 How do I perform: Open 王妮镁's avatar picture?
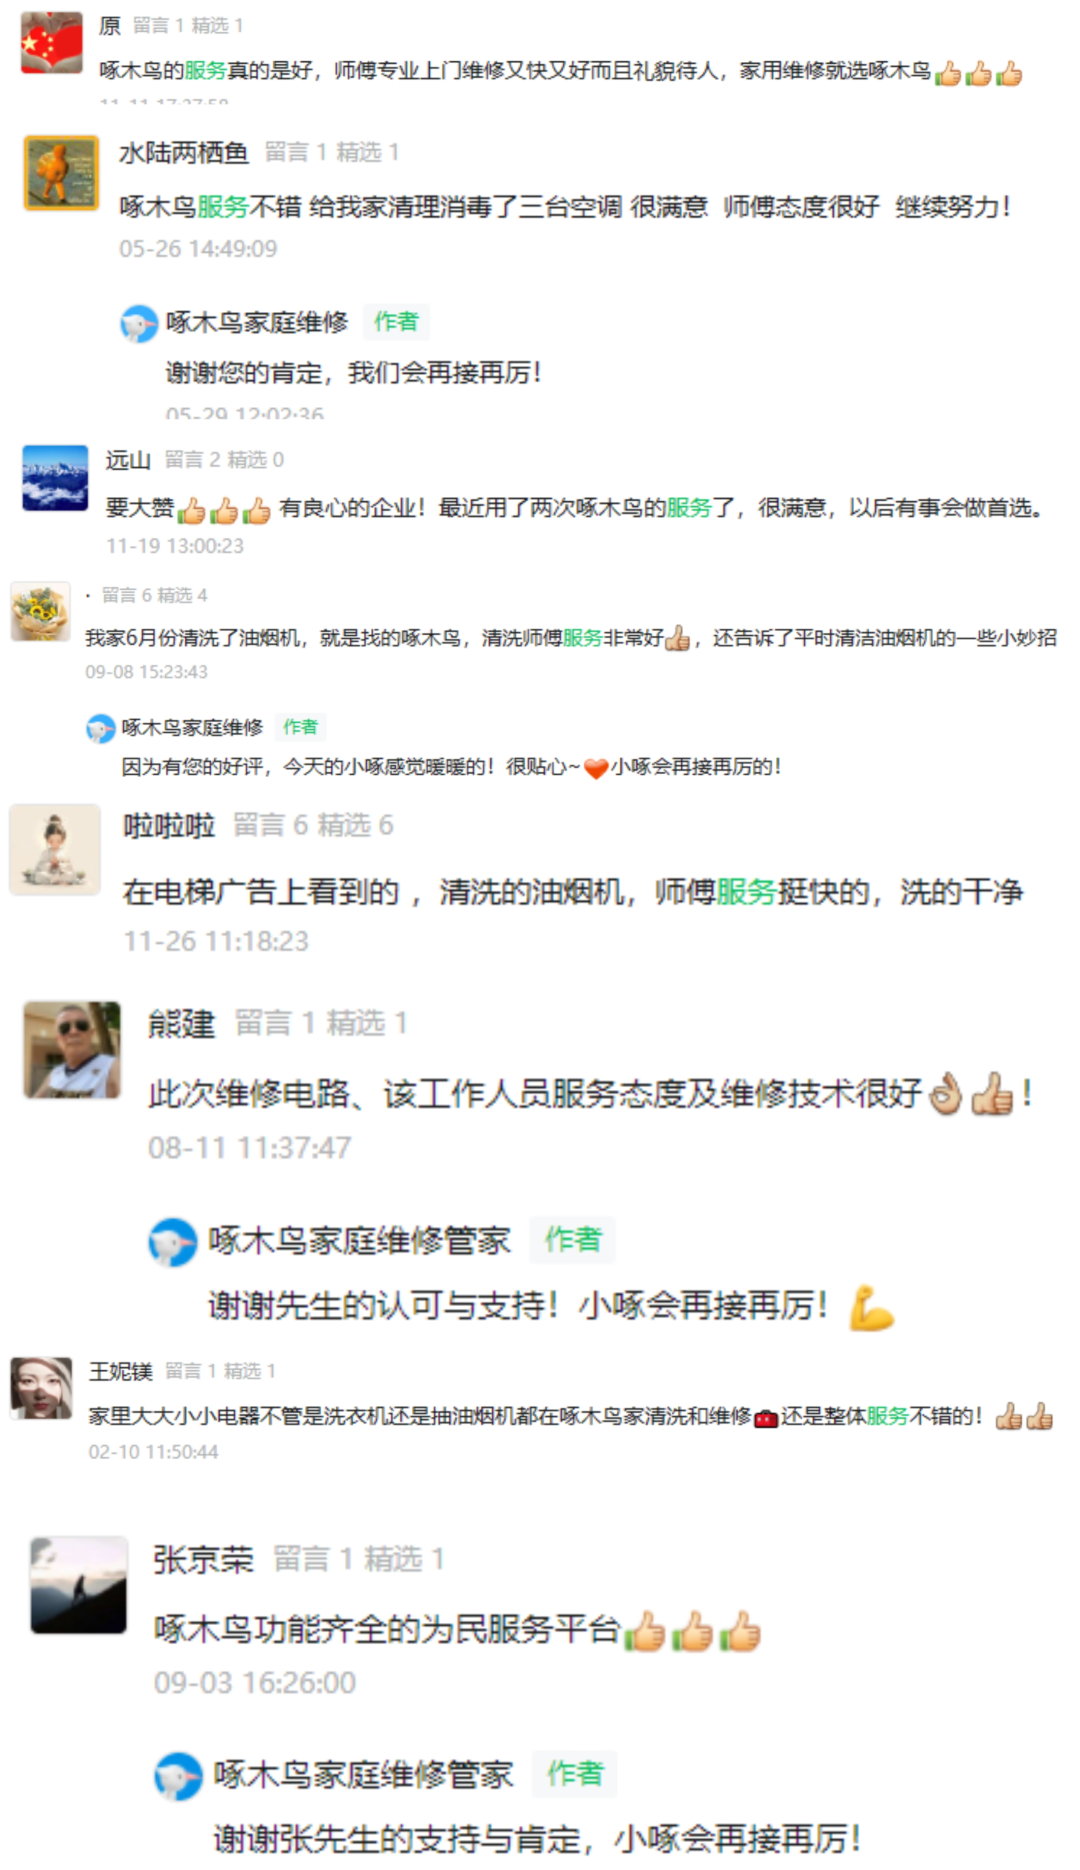(x=41, y=1388)
